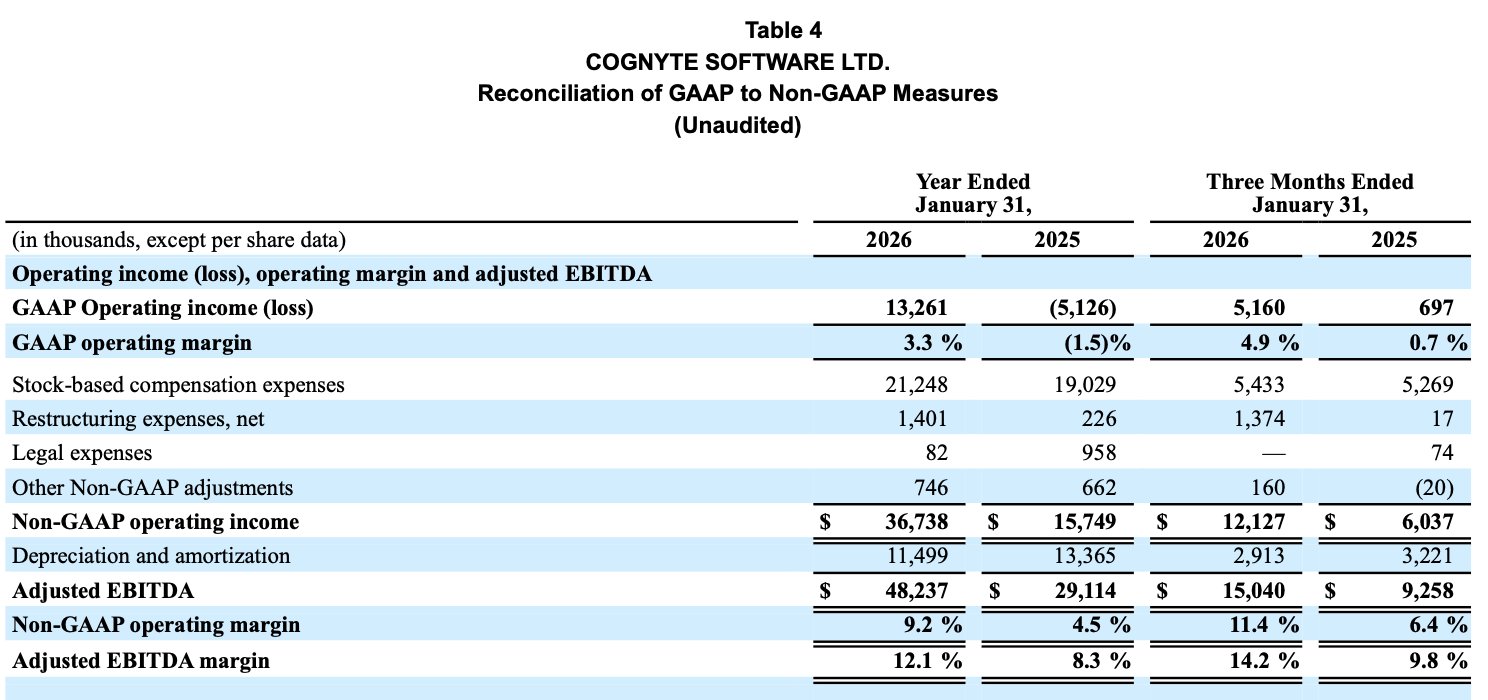Click the 'Legal expenses' row label
1488x700 pixels.
pos(82,453)
